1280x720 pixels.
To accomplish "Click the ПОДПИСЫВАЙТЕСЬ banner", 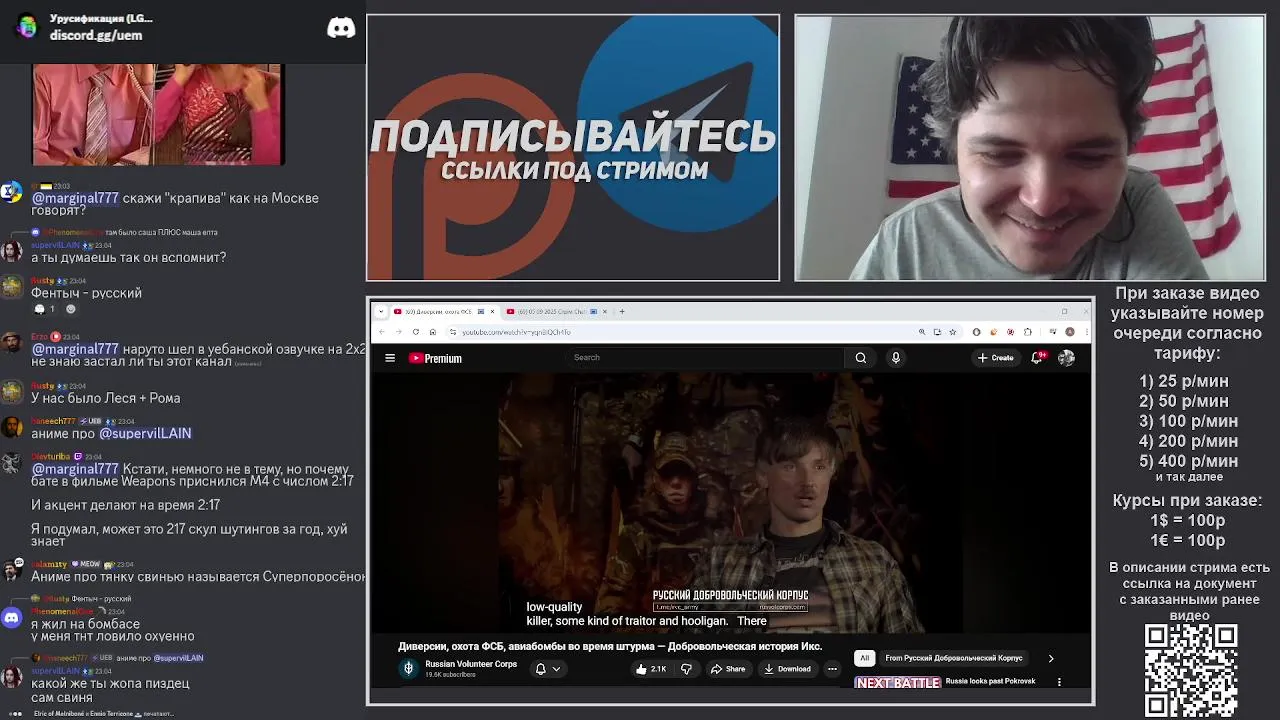I will [x=573, y=148].
